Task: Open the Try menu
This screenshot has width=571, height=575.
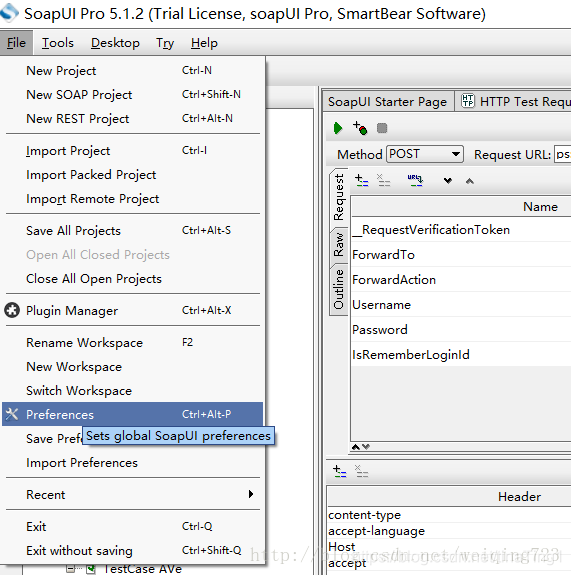Action: pyautogui.click(x=165, y=43)
